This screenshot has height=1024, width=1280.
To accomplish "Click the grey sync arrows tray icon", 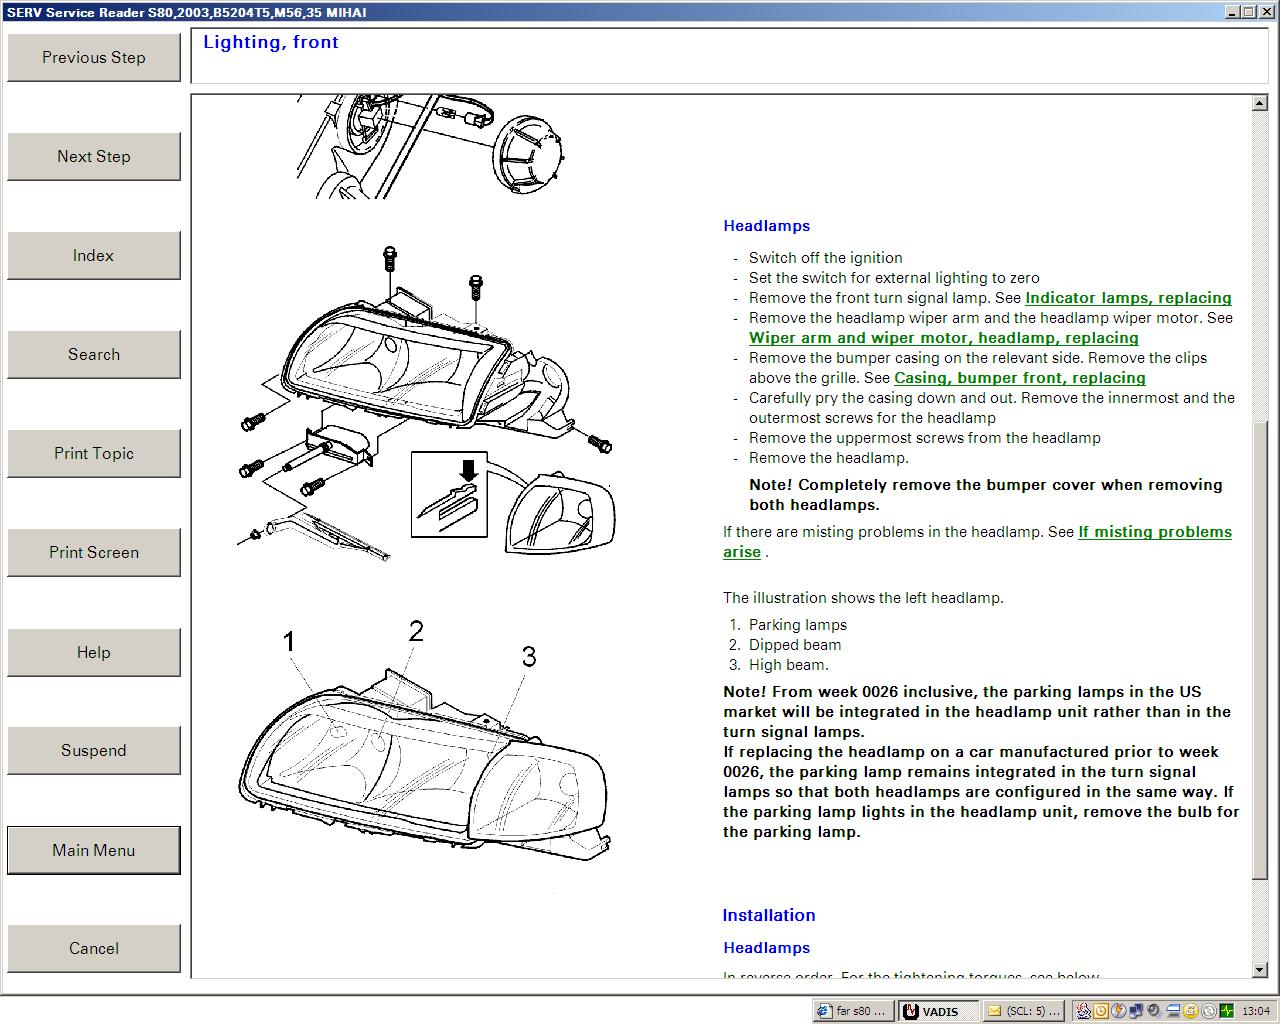I will (x=1209, y=1011).
